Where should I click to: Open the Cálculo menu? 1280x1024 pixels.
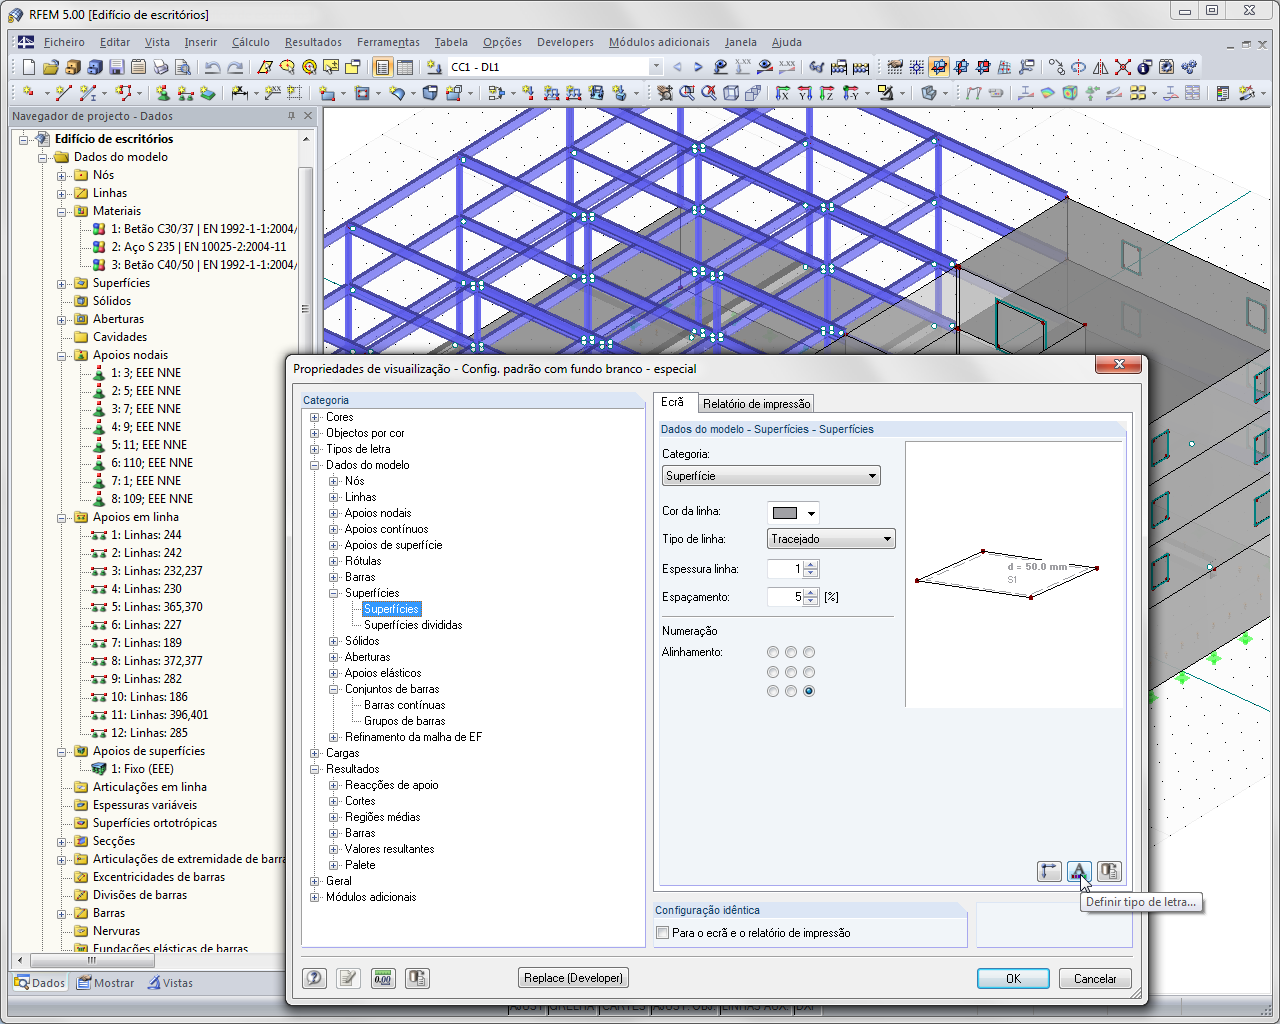point(251,42)
